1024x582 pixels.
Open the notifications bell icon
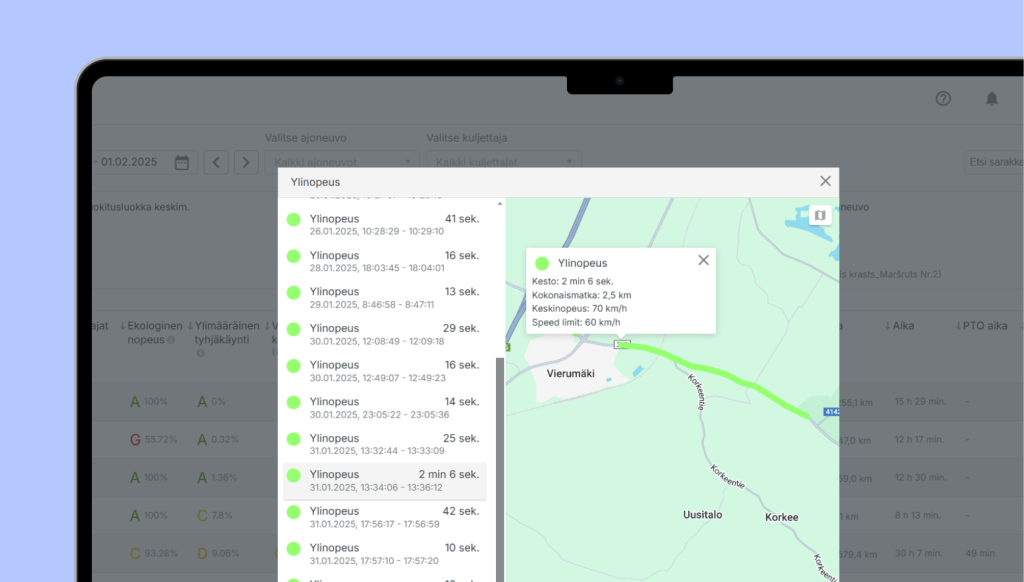click(992, 99)
